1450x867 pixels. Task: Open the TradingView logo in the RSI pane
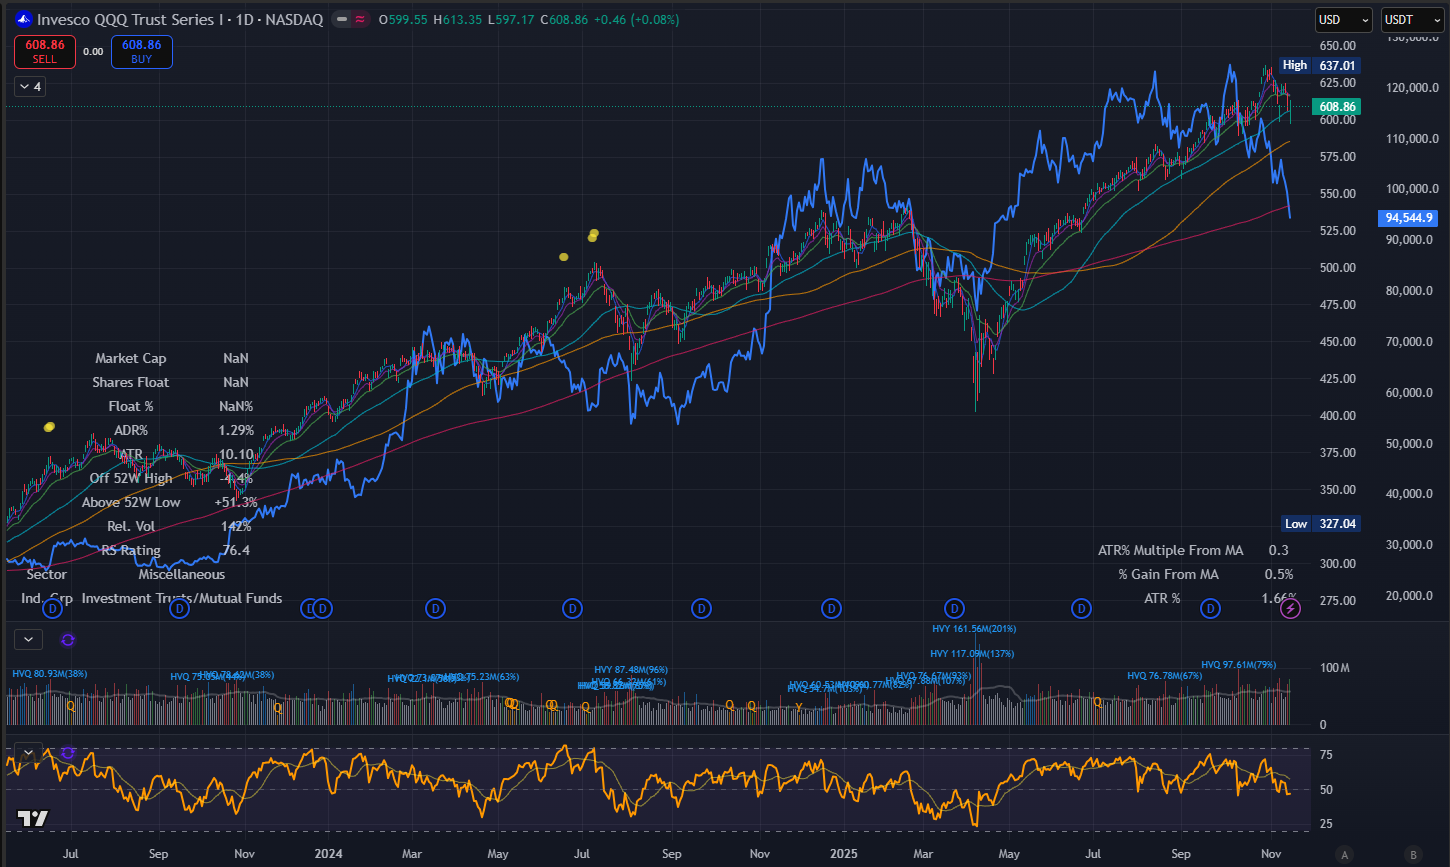[33, 818]
